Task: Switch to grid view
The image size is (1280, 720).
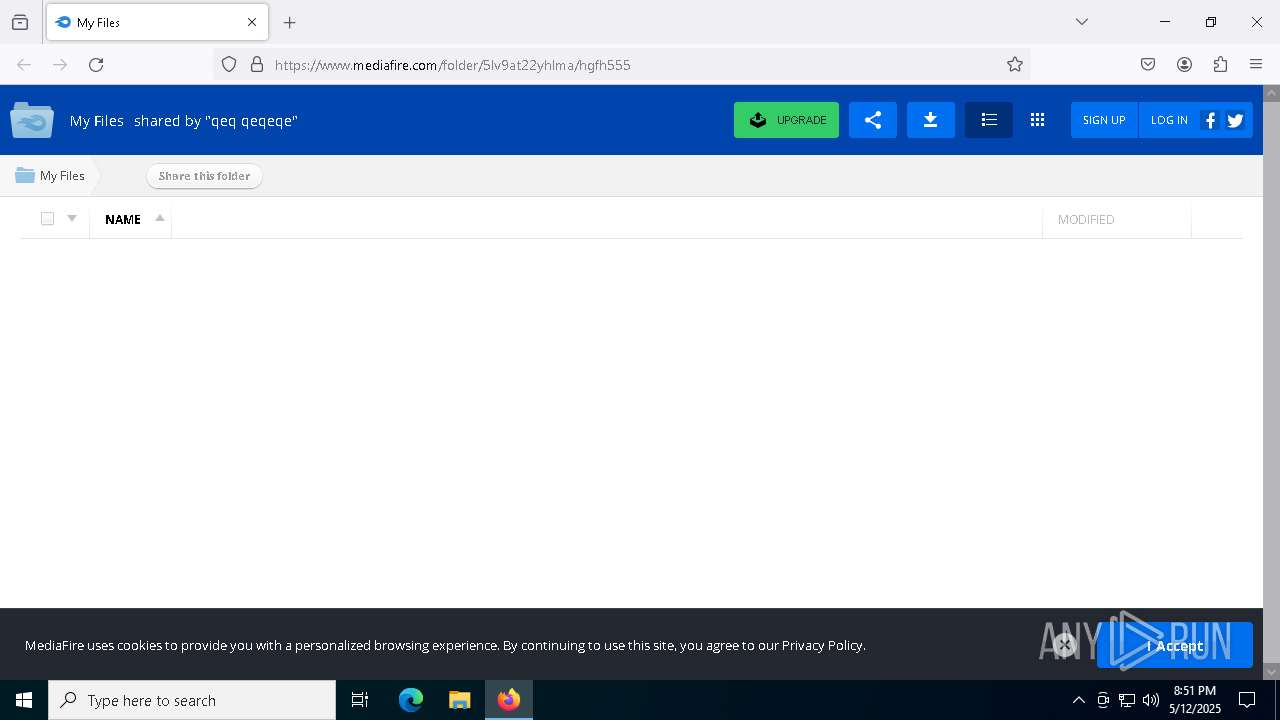Action: 1037,120
